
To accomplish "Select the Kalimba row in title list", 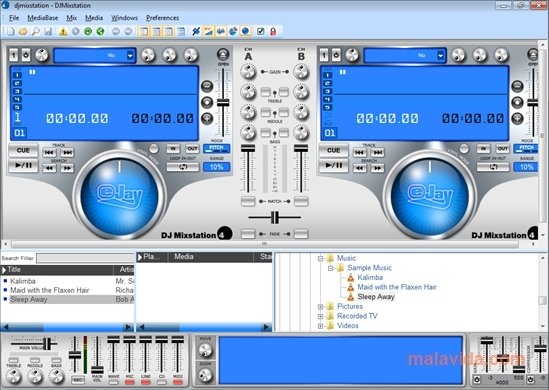I will click(68, 281).
